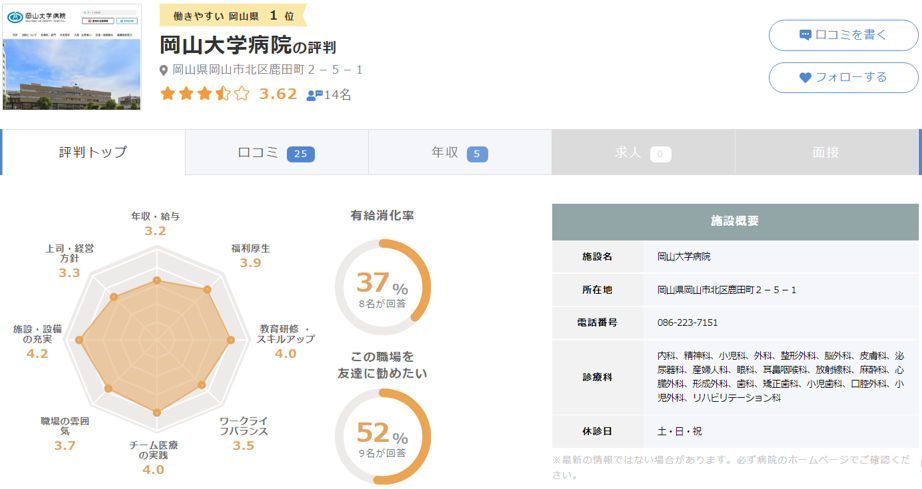Click the 口コミ count badge 25

point(300,154)
